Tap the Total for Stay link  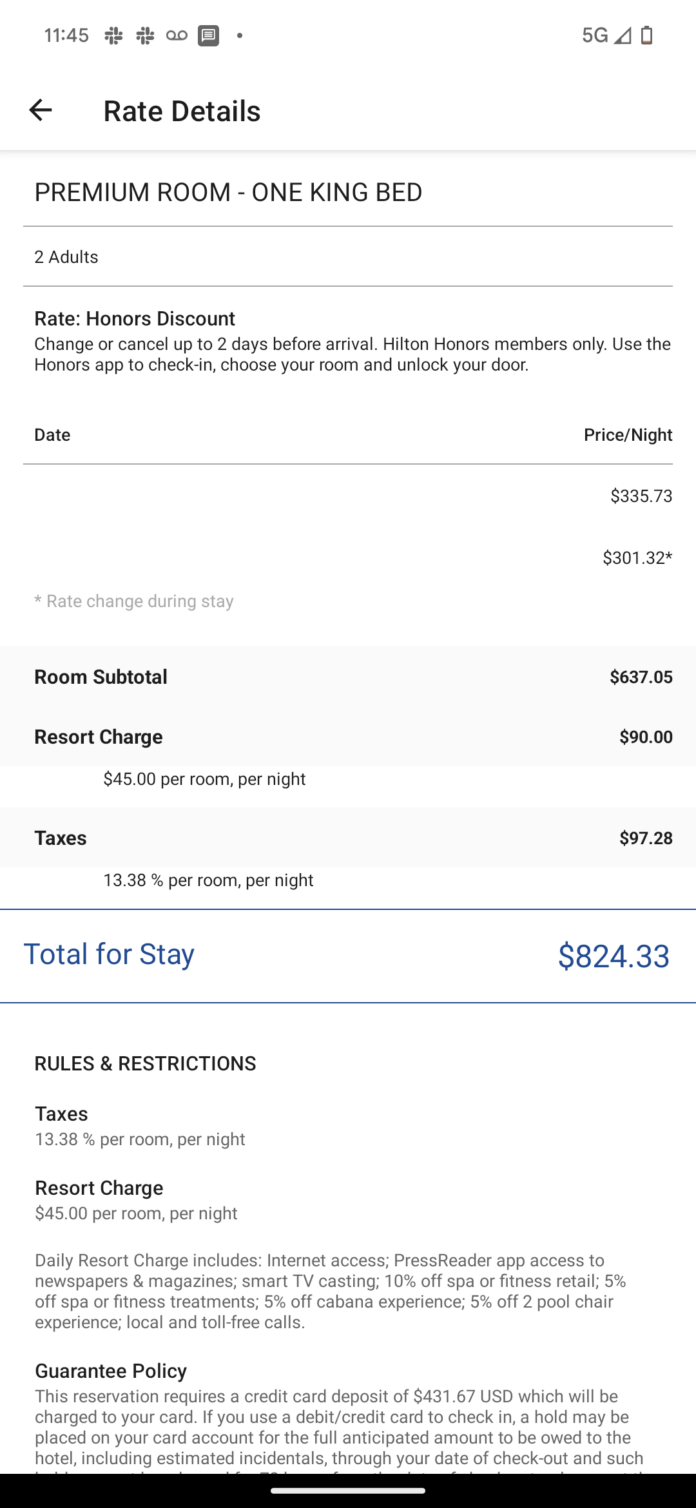point(109,955)
